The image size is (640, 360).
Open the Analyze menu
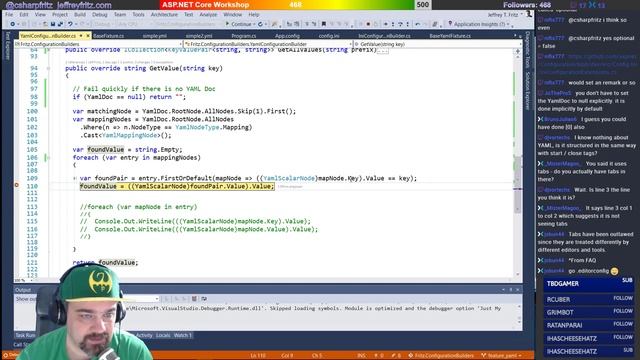click(208, 15)
